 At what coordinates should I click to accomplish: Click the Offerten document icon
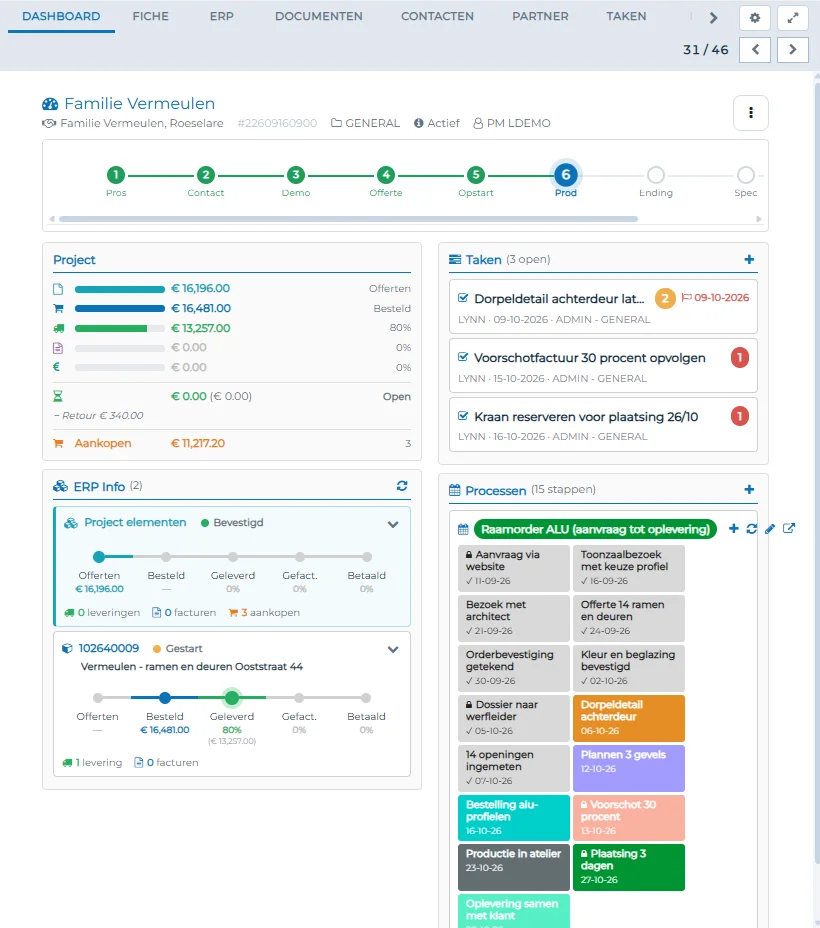point(58,289)
